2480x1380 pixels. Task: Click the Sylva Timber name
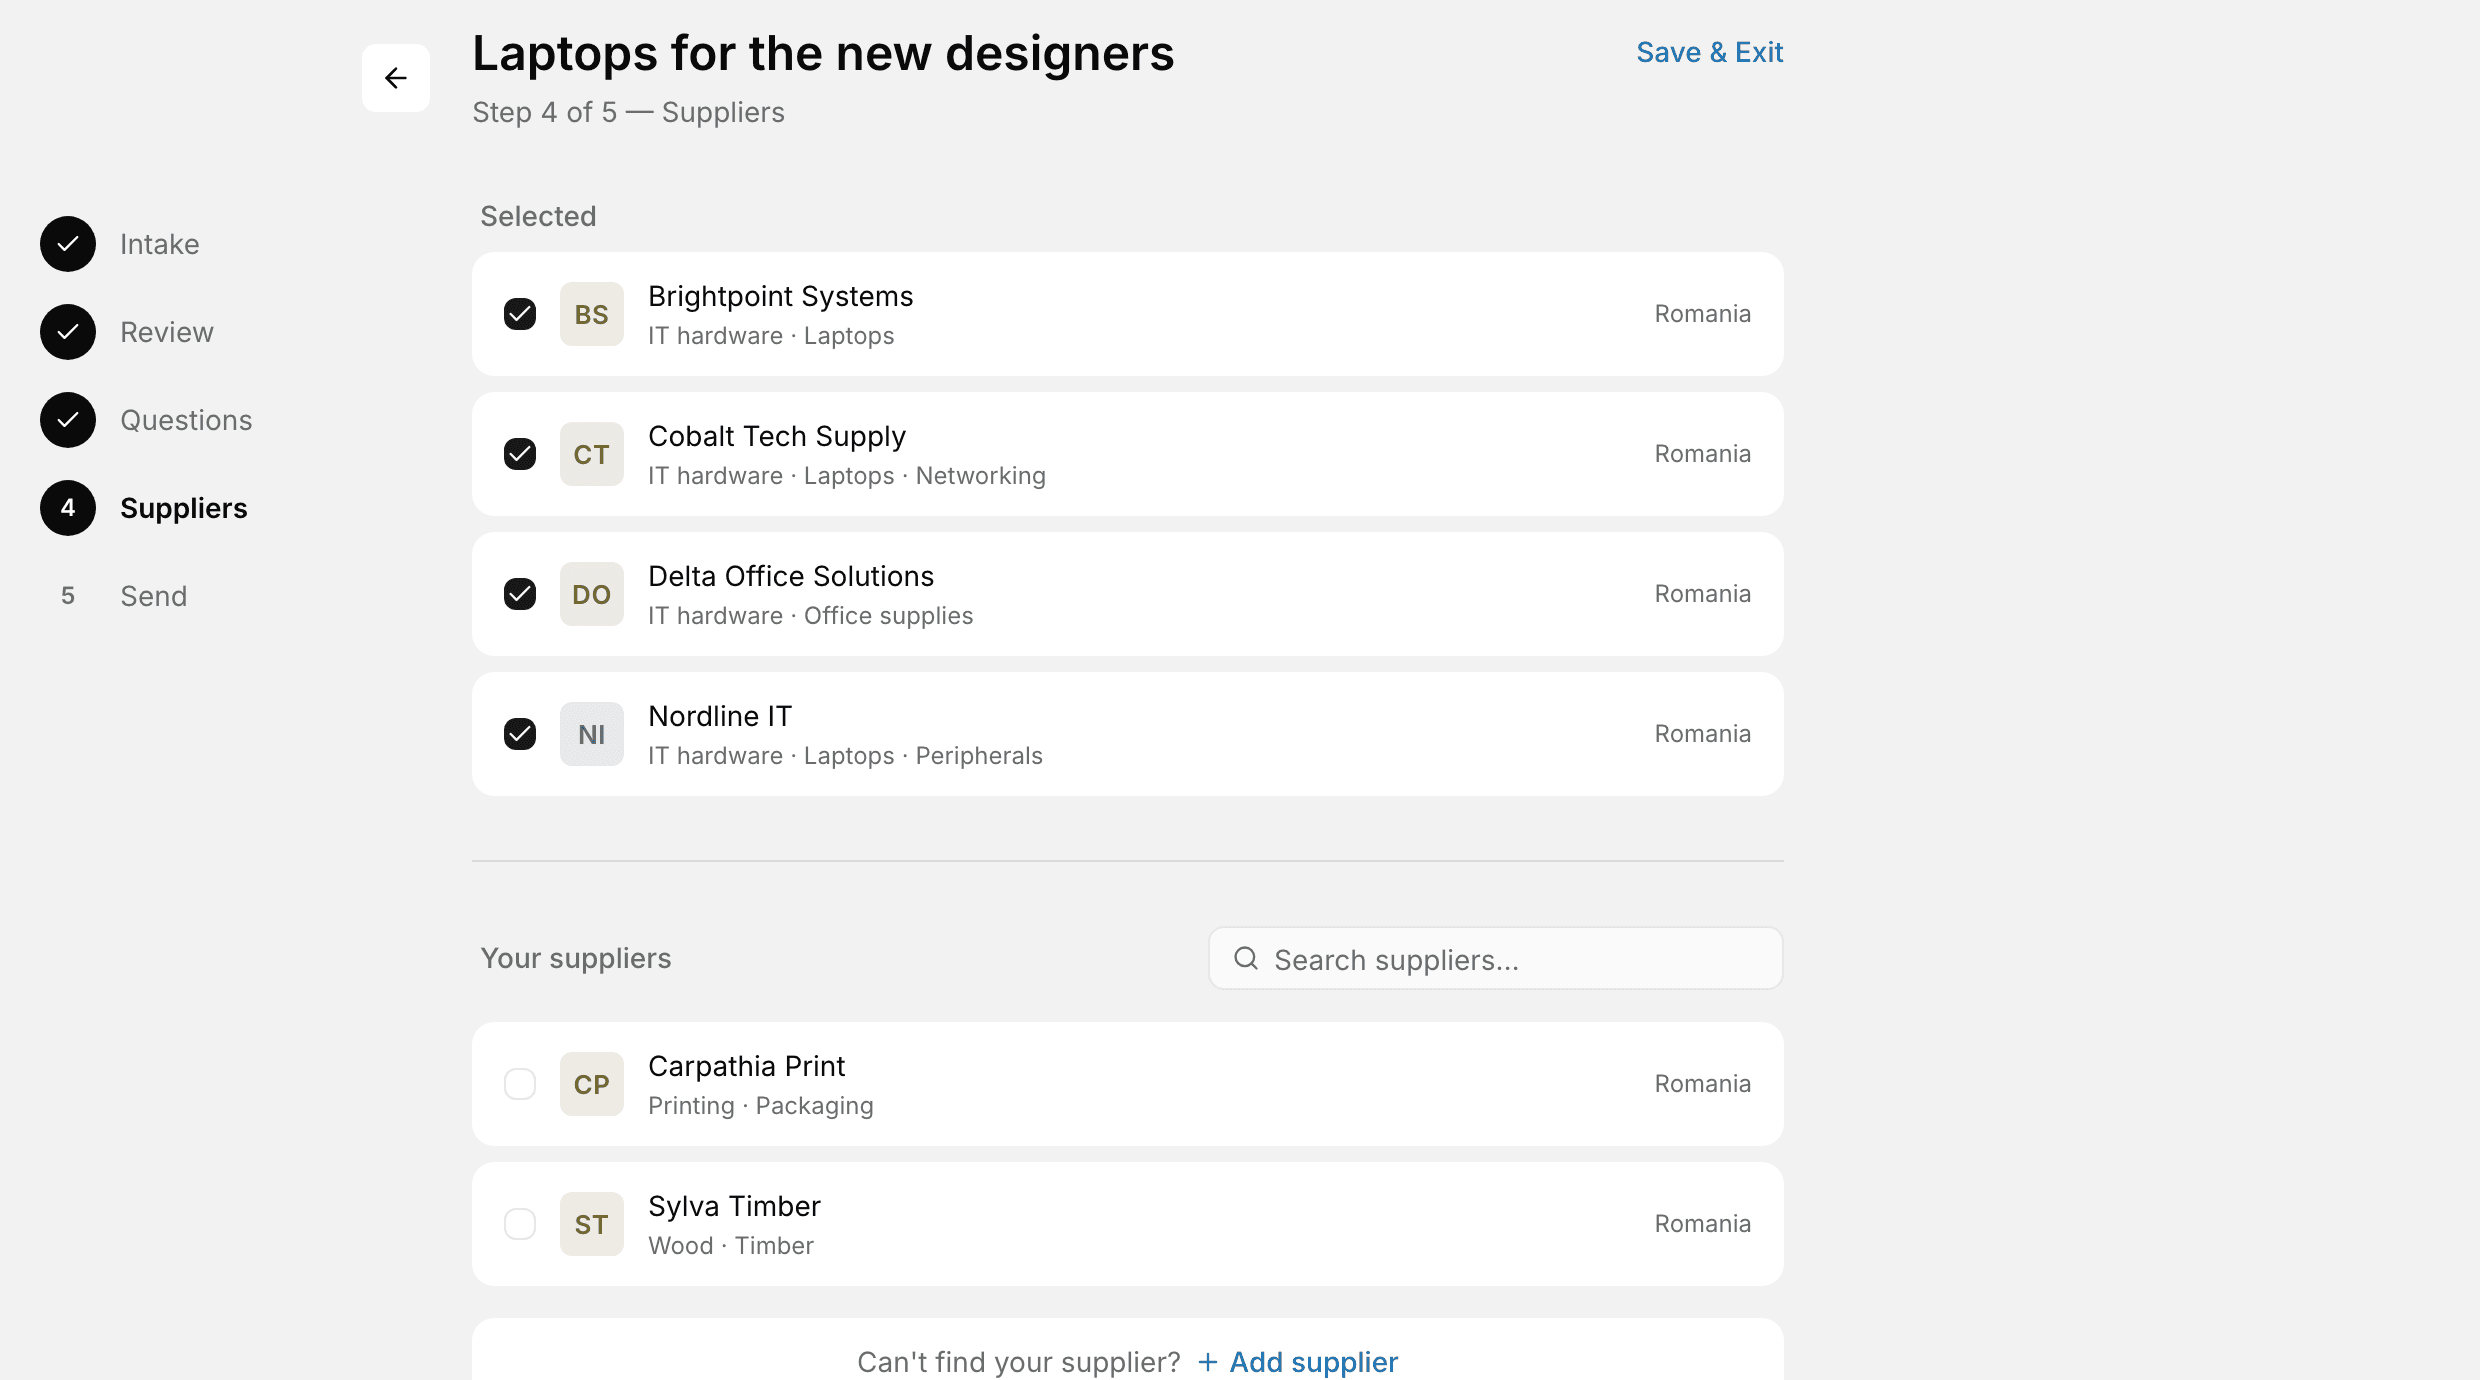click(735, 1206)
